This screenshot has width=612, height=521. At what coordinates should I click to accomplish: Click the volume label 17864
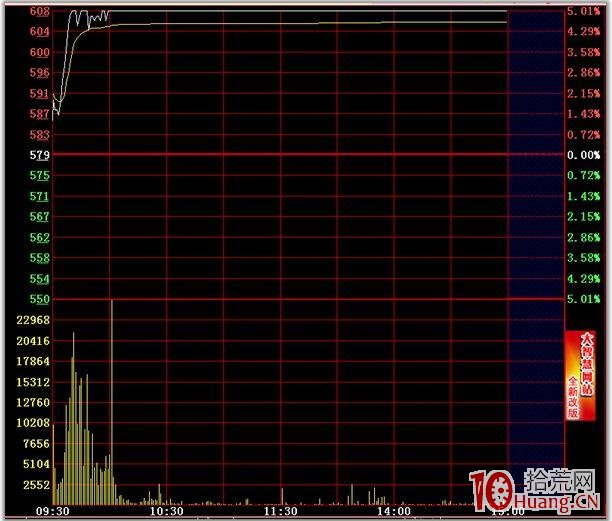pos(33,361)
